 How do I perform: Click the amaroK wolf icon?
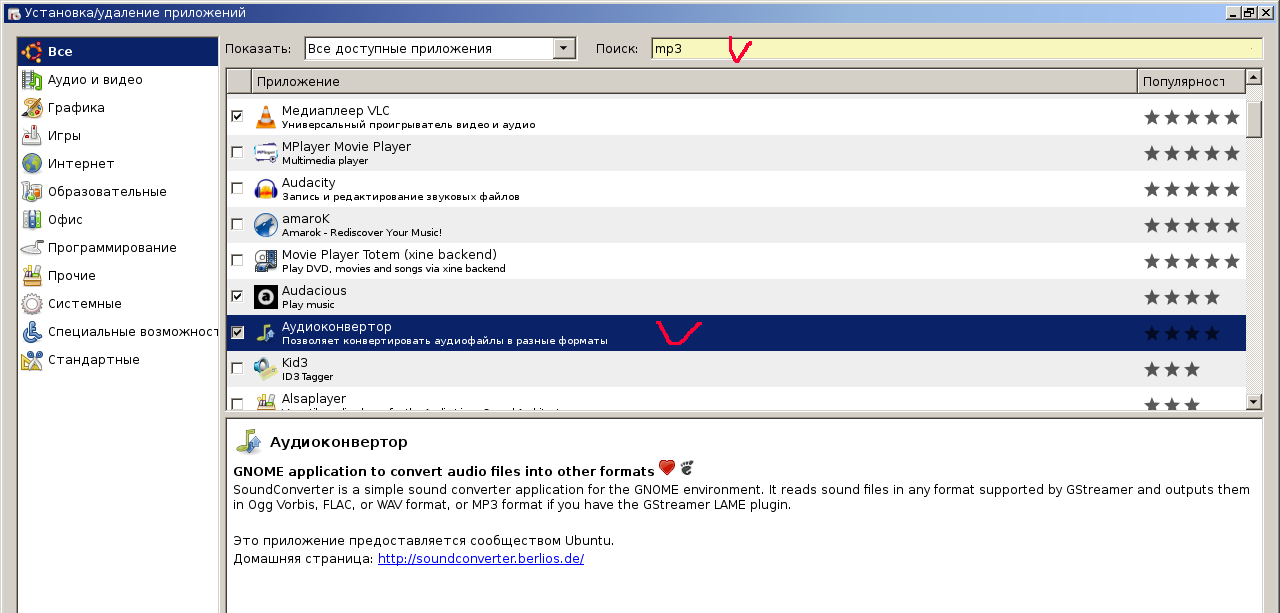click(265, 225)
